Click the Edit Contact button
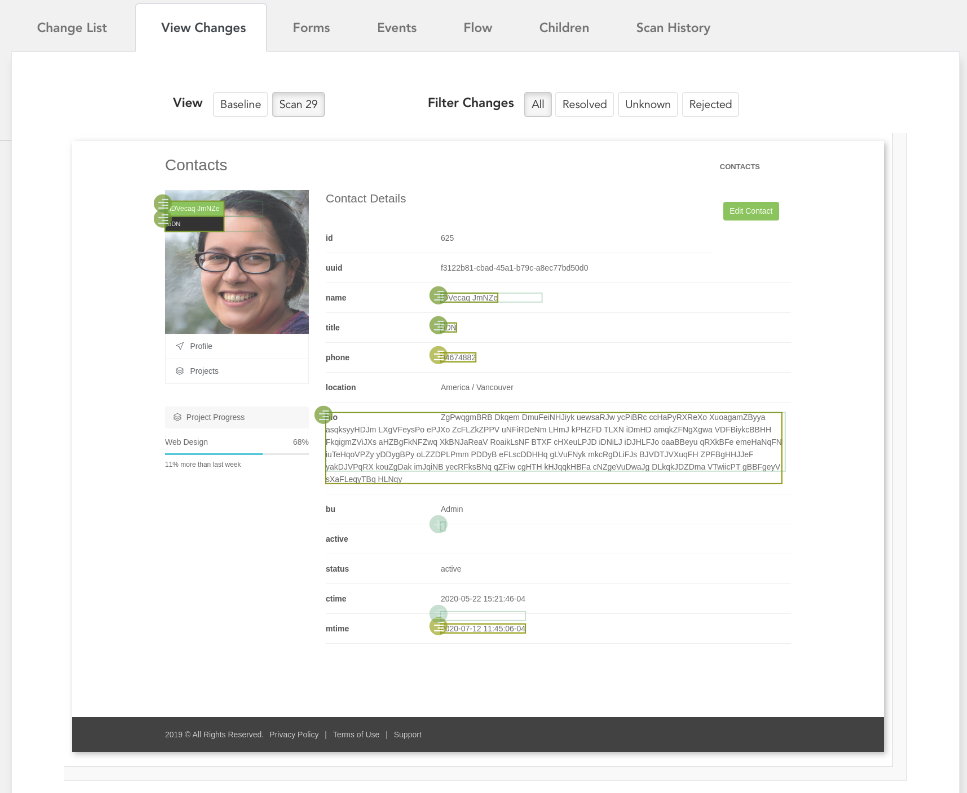 [x=751, y=211]
